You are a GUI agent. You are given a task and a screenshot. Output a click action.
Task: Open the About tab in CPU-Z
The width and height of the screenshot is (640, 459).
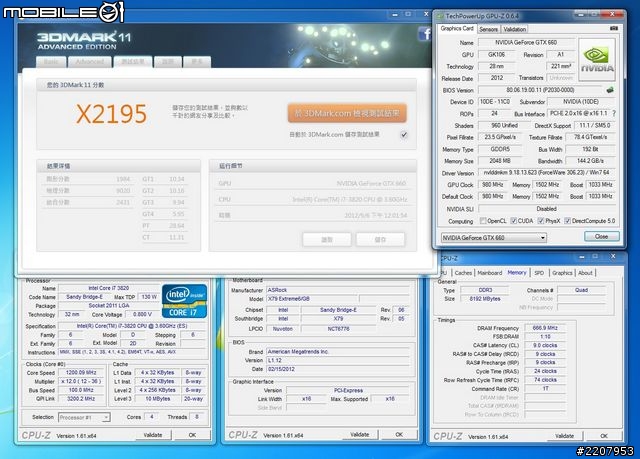pos(585,273)
